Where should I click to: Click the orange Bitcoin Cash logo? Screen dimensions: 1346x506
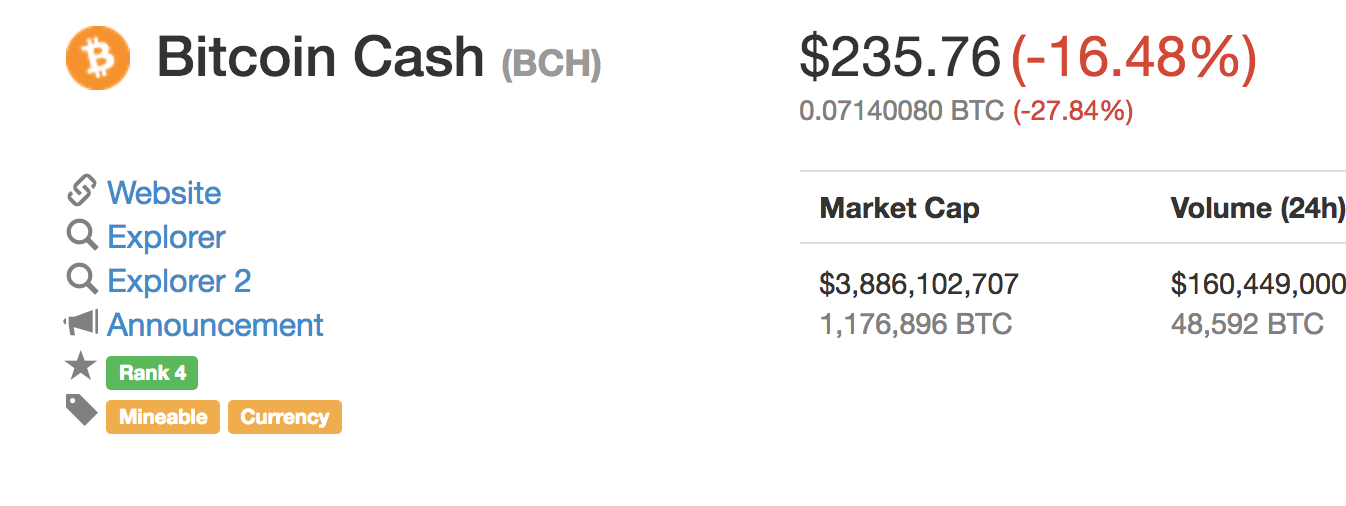98,57
